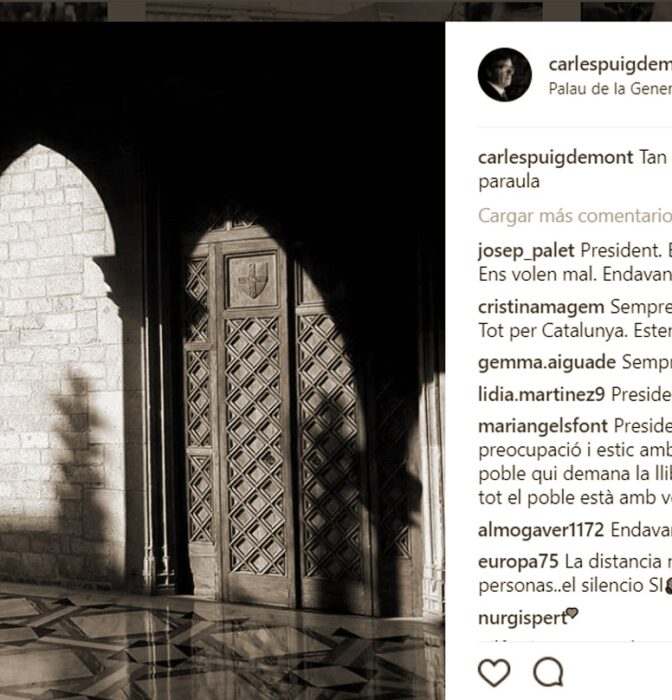672x700 pixels.
Task: Go to almogaver1172's profile
Action: pyautogui.click(x=541, y=530)
